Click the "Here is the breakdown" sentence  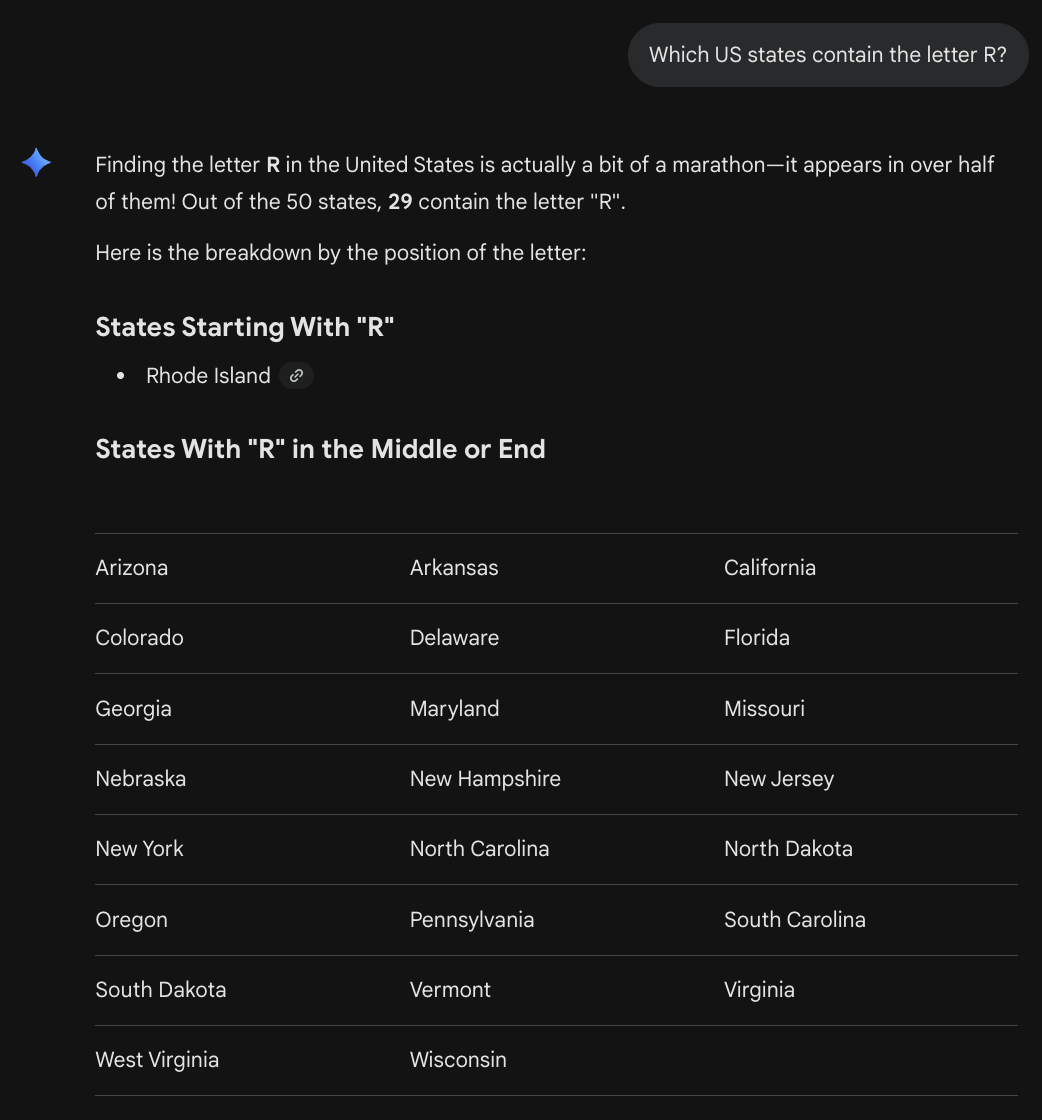click(x=340, y=253)
